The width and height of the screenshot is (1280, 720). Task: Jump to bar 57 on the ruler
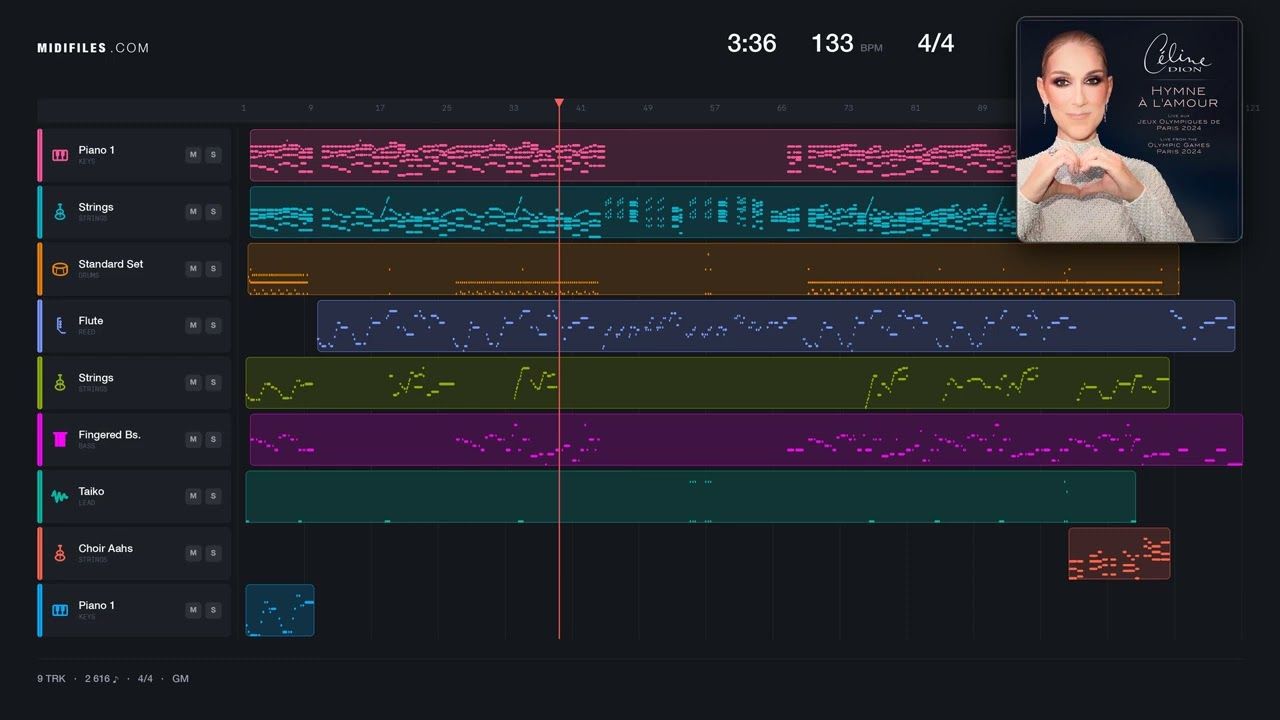pos(715,108)
